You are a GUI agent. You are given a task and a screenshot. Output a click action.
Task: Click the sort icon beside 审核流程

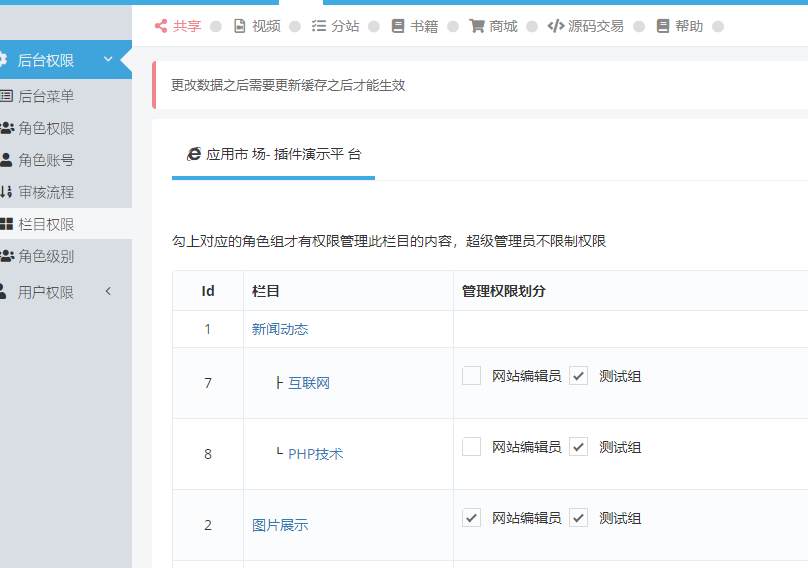click(6, 192)
